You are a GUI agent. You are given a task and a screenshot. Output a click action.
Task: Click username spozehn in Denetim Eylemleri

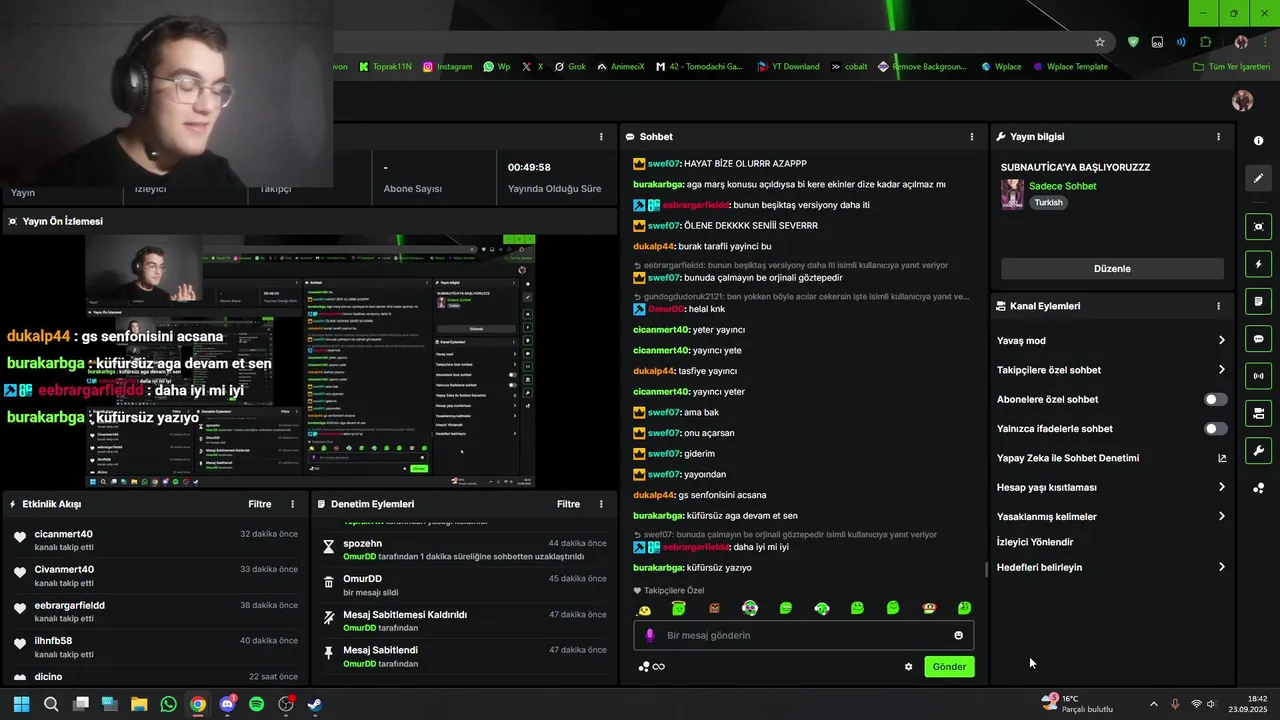click(x=363, y=544)
